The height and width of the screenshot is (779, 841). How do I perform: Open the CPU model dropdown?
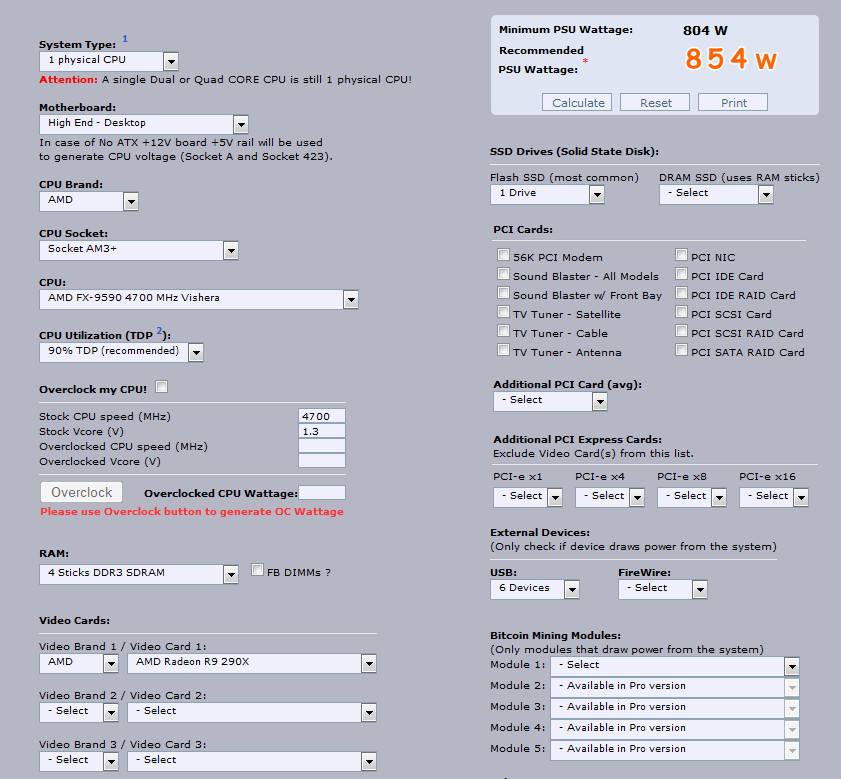point(198,299)
